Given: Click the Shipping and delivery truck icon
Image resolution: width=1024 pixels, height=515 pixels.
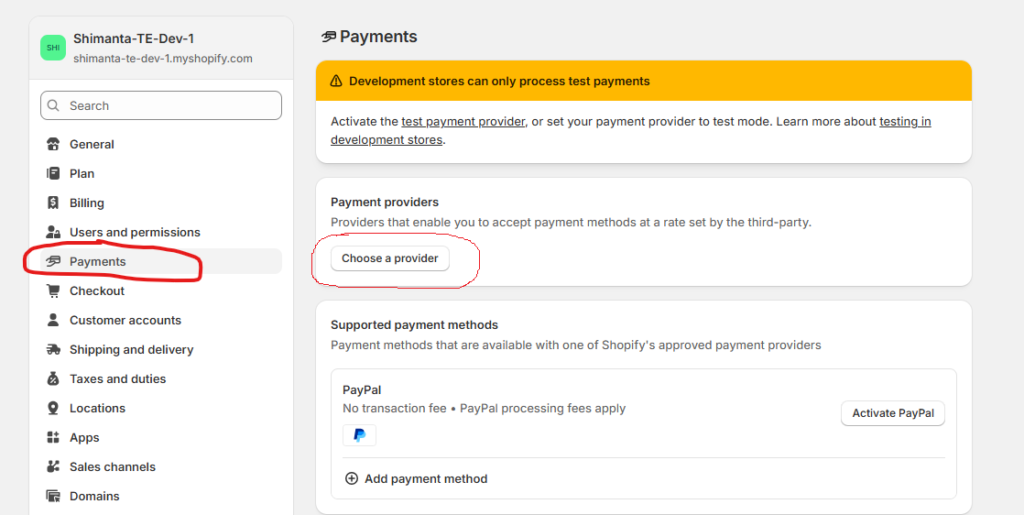Looking at the screenshot, I should (53, 350).
